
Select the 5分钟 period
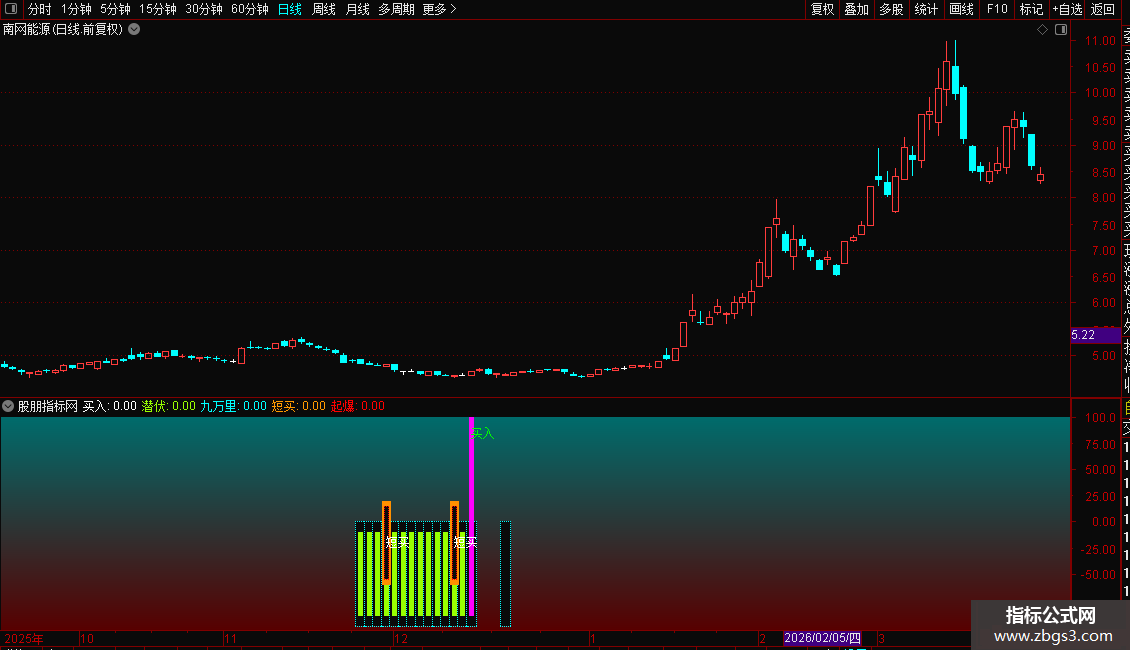click(x=115, y=9)
